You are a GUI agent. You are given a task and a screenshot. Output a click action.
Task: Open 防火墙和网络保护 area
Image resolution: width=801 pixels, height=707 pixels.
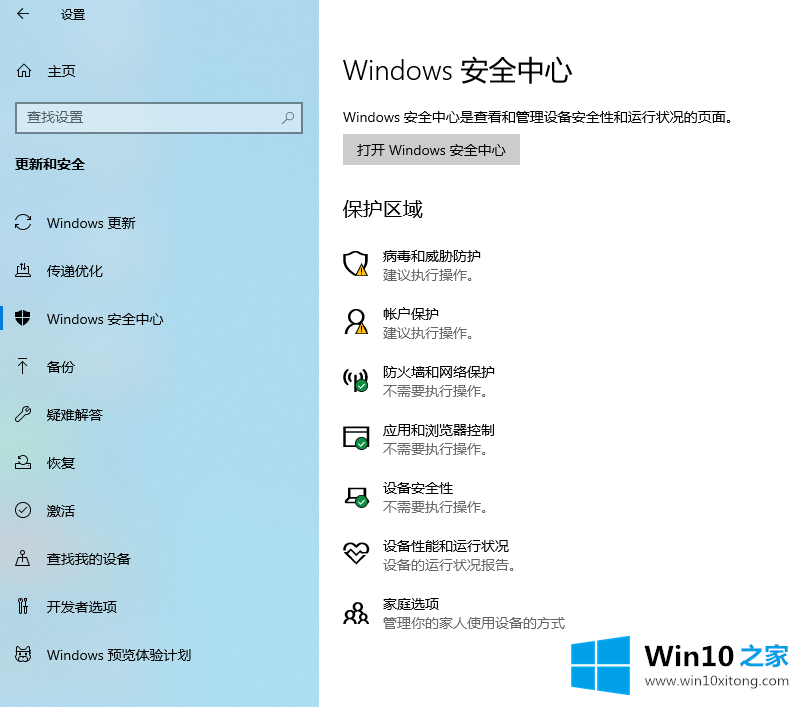pos(439,372)
